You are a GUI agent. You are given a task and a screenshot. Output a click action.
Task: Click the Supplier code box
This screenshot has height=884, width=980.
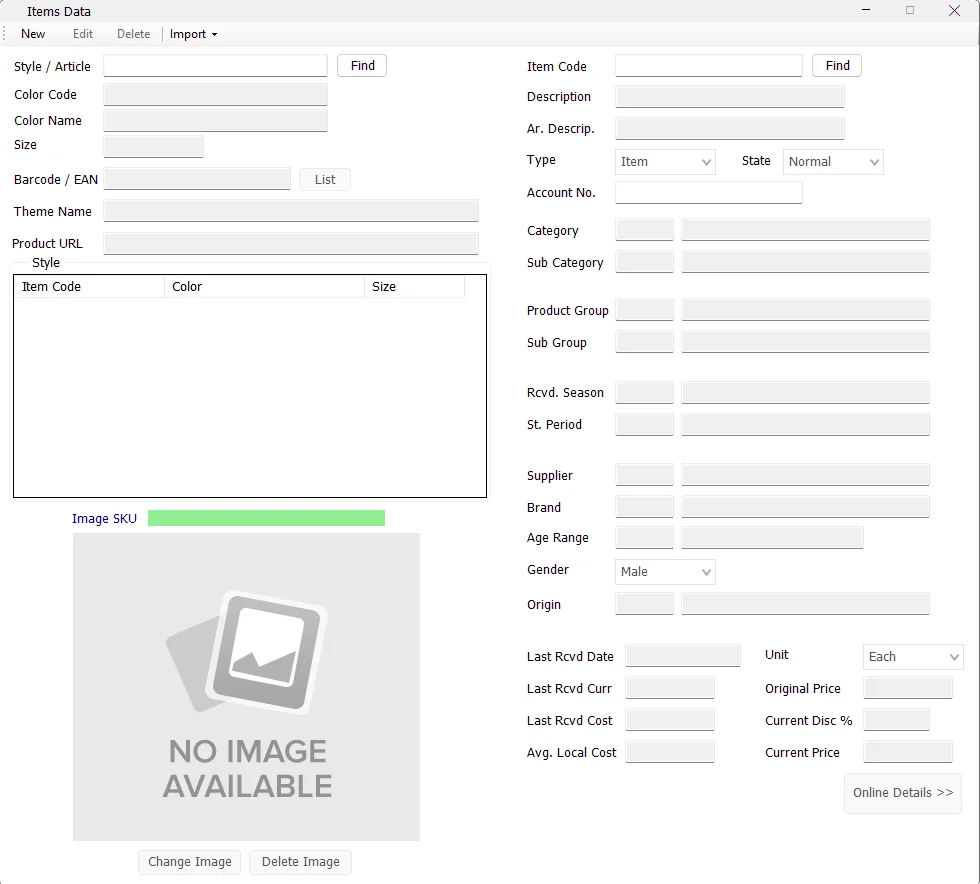tap(644, 475)
